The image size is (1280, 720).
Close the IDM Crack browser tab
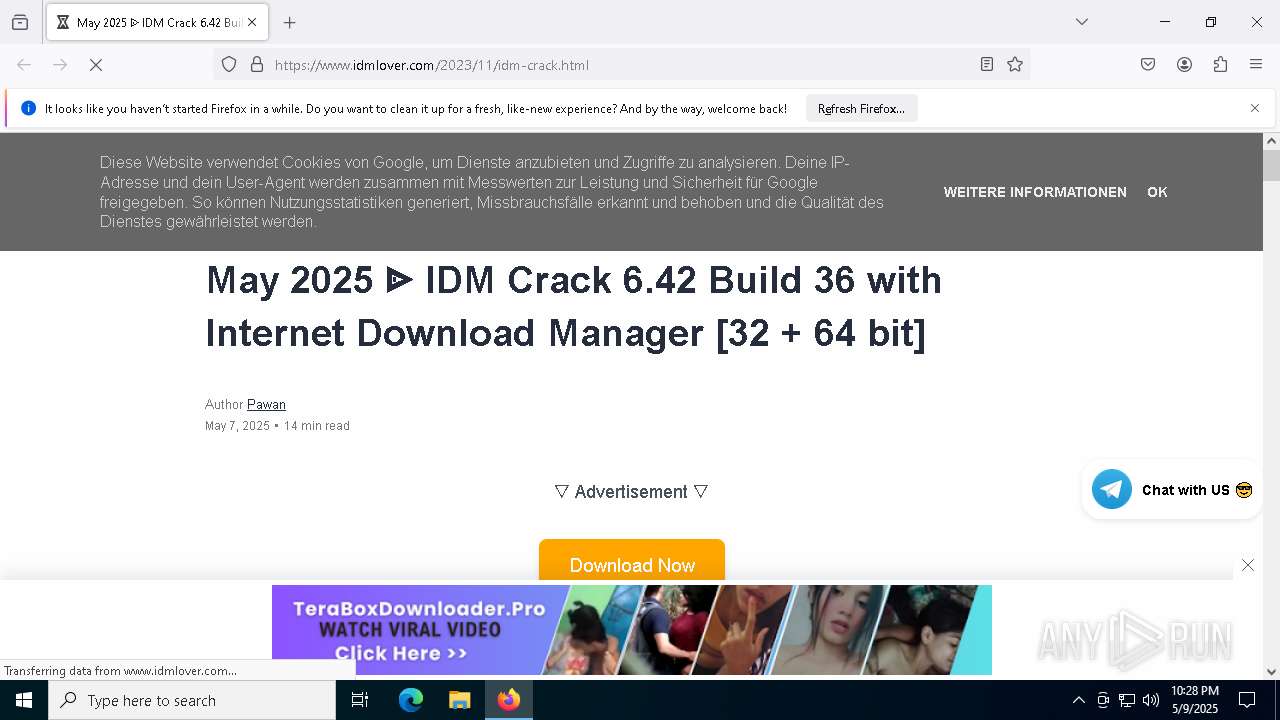(252, 22)
